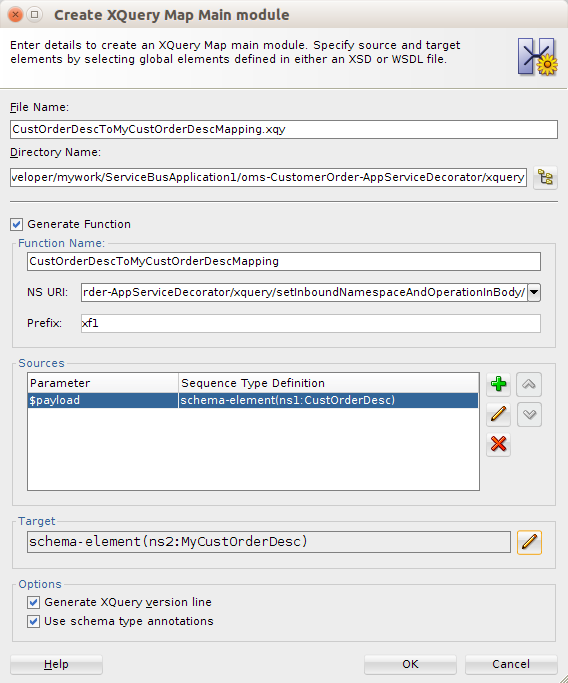Open the NS URI dropdown arrow

534,292
